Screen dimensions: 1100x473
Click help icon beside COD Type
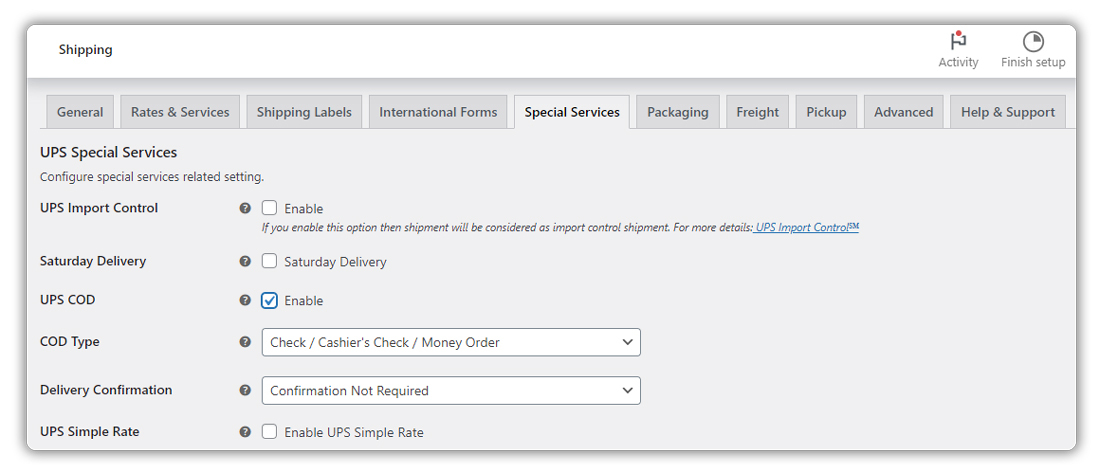(245, 342)
